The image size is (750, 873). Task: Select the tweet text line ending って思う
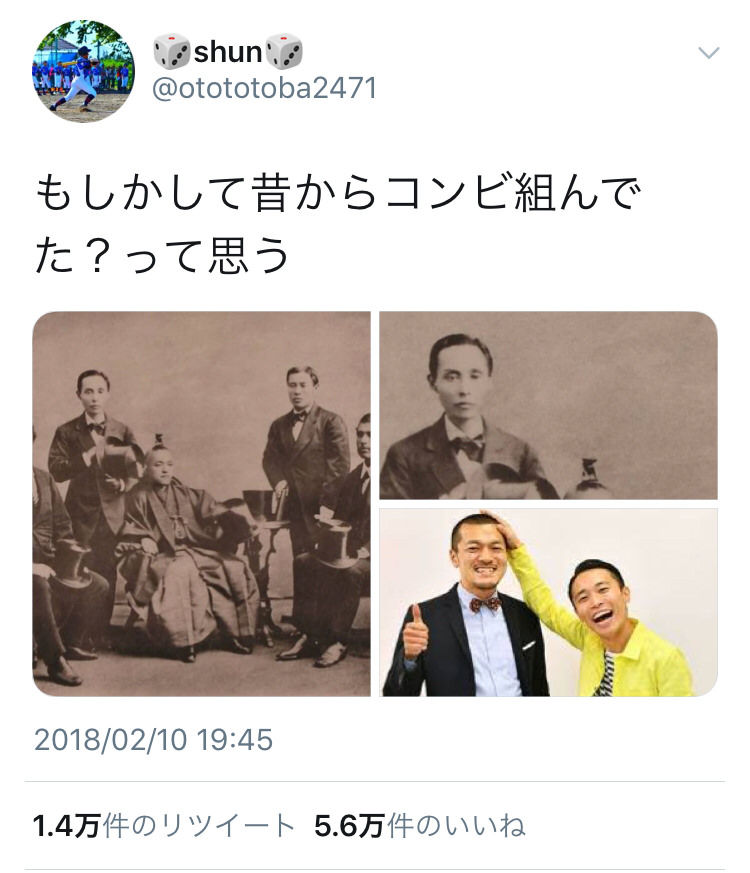point(163,256)
